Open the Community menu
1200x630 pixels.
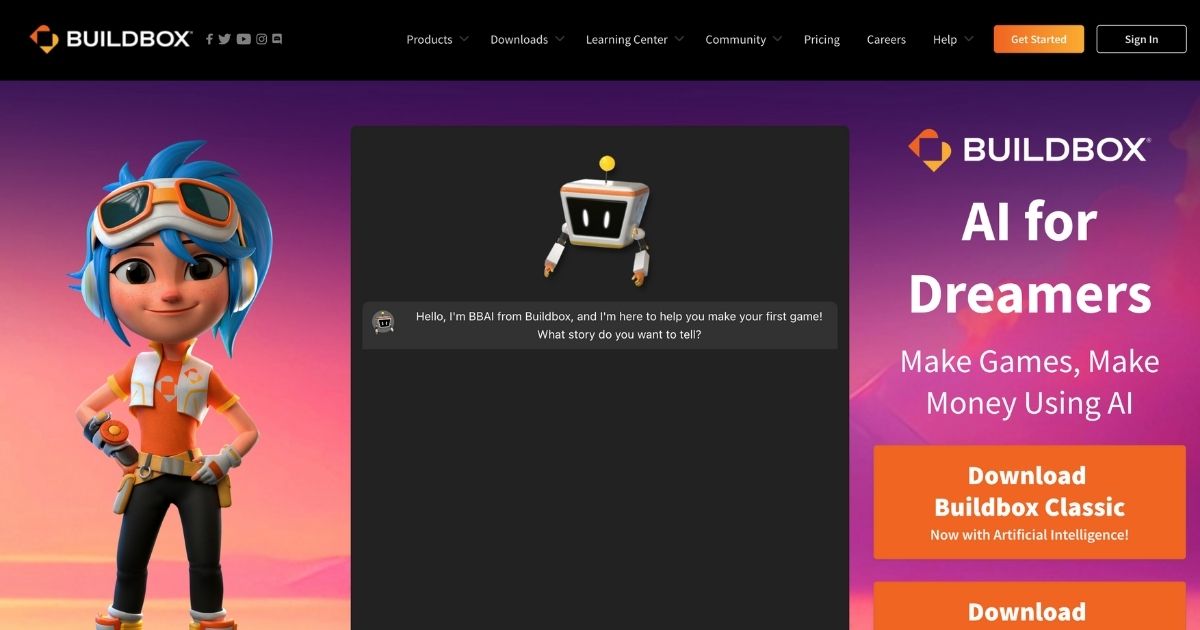[x=735, y=40]
